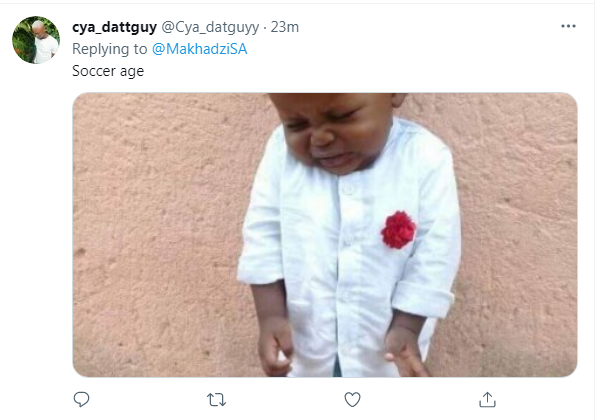
Task: Click the red flower on the shirt in the photo
Action: pos(398,230)
